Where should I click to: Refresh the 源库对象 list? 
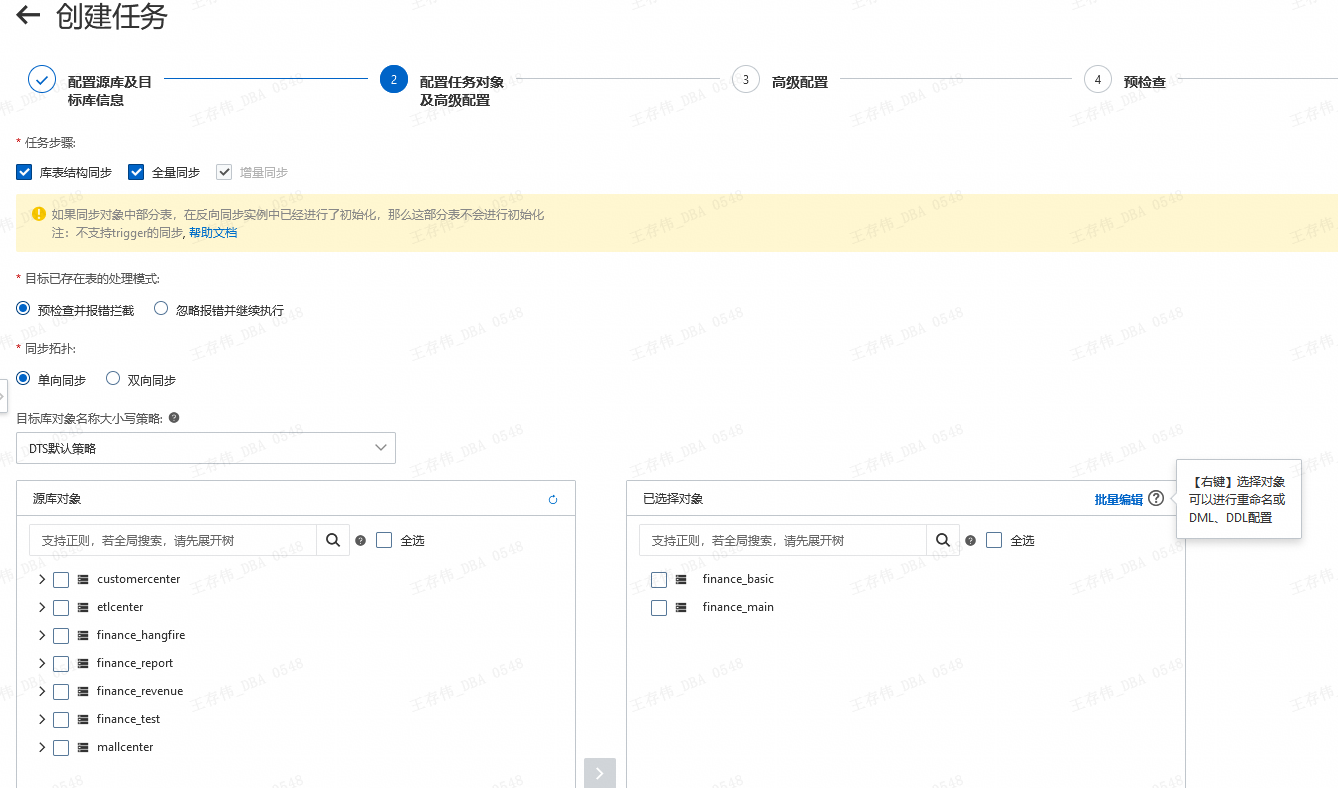(553, 499)
